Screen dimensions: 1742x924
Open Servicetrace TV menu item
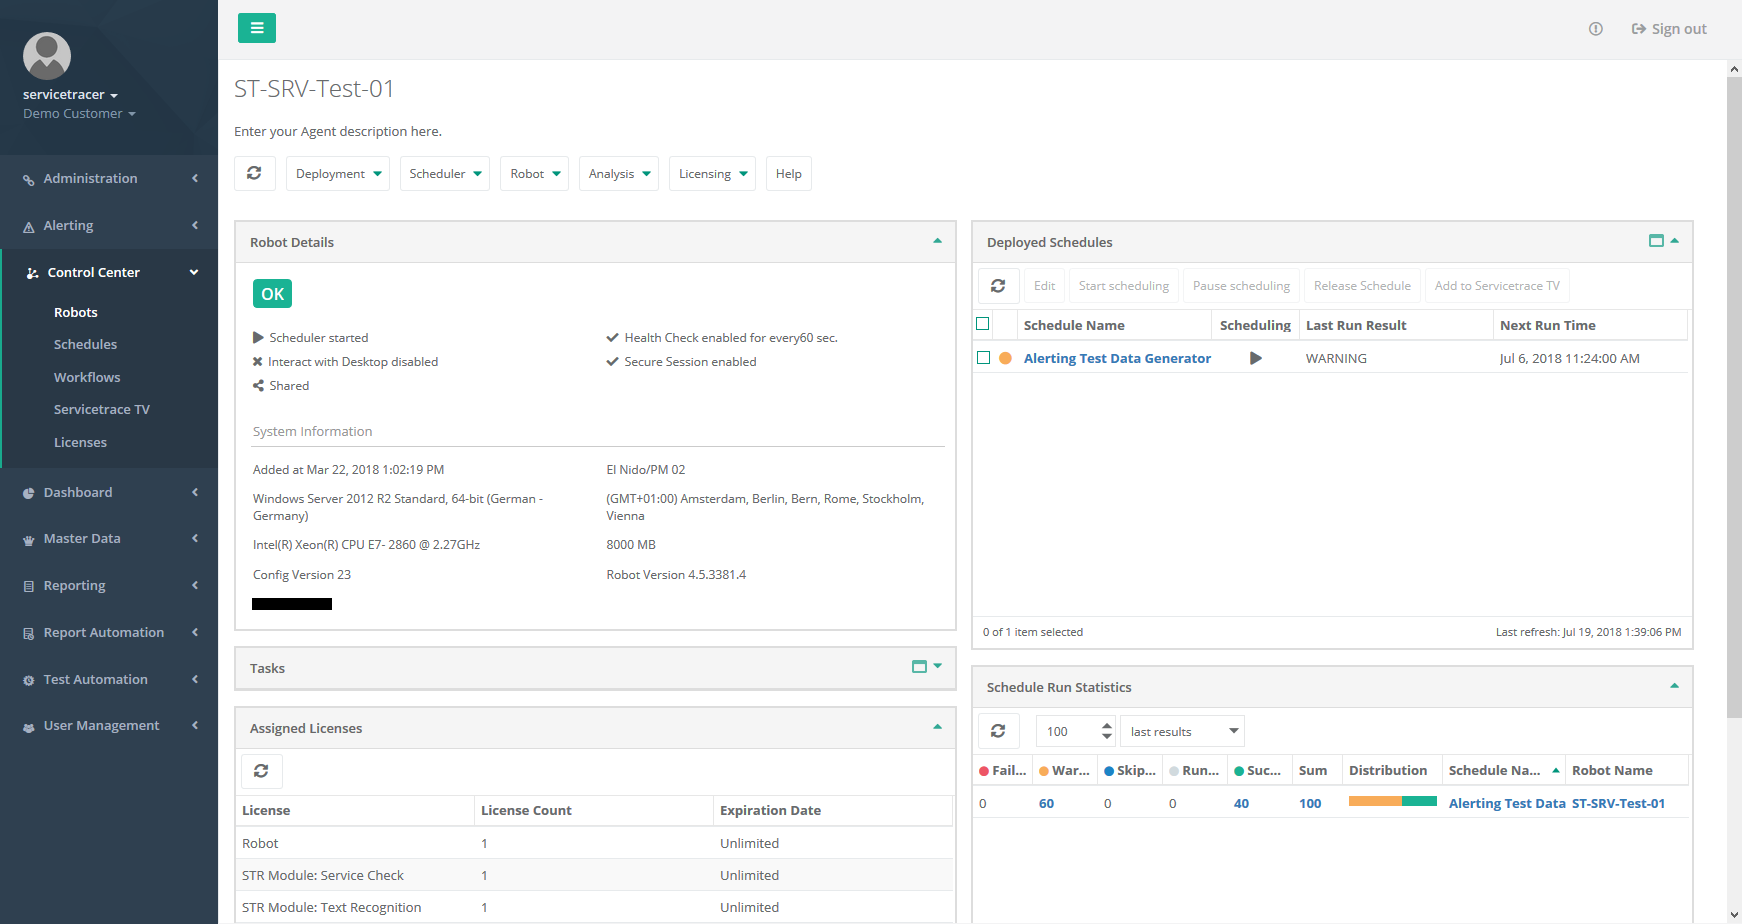pyautogui.click(x=102, y=409)
